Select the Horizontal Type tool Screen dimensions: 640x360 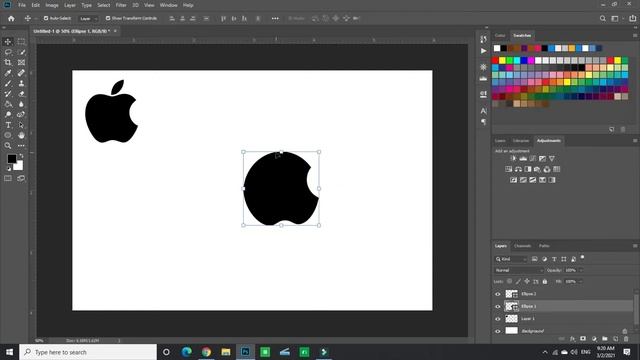pos(8,125)
